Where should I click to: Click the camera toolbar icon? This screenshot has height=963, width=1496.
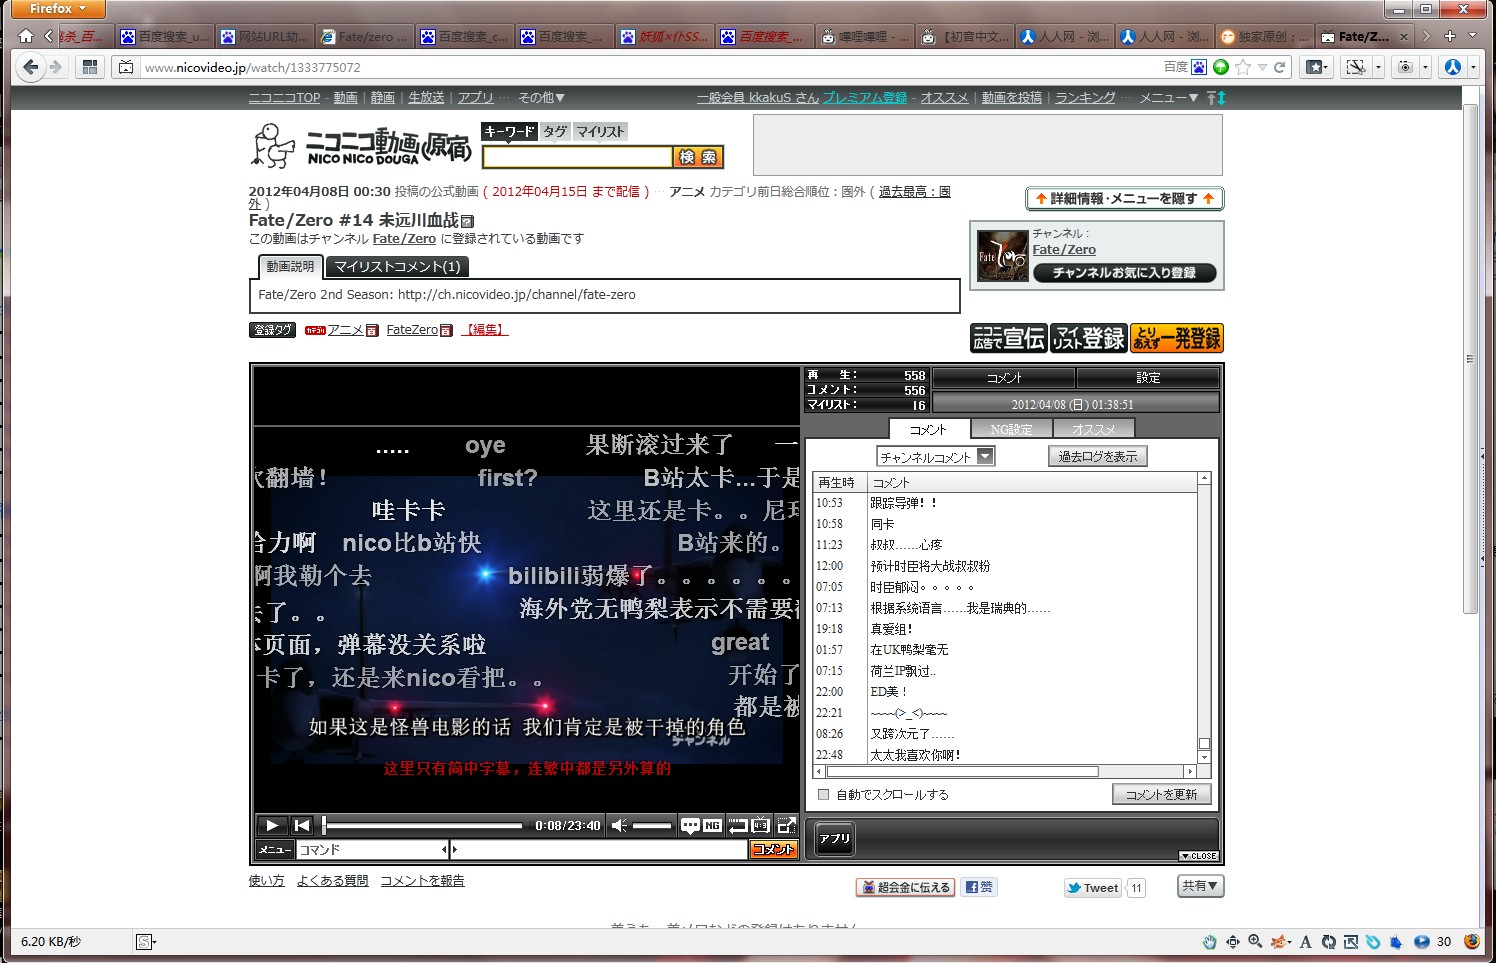1405,67
